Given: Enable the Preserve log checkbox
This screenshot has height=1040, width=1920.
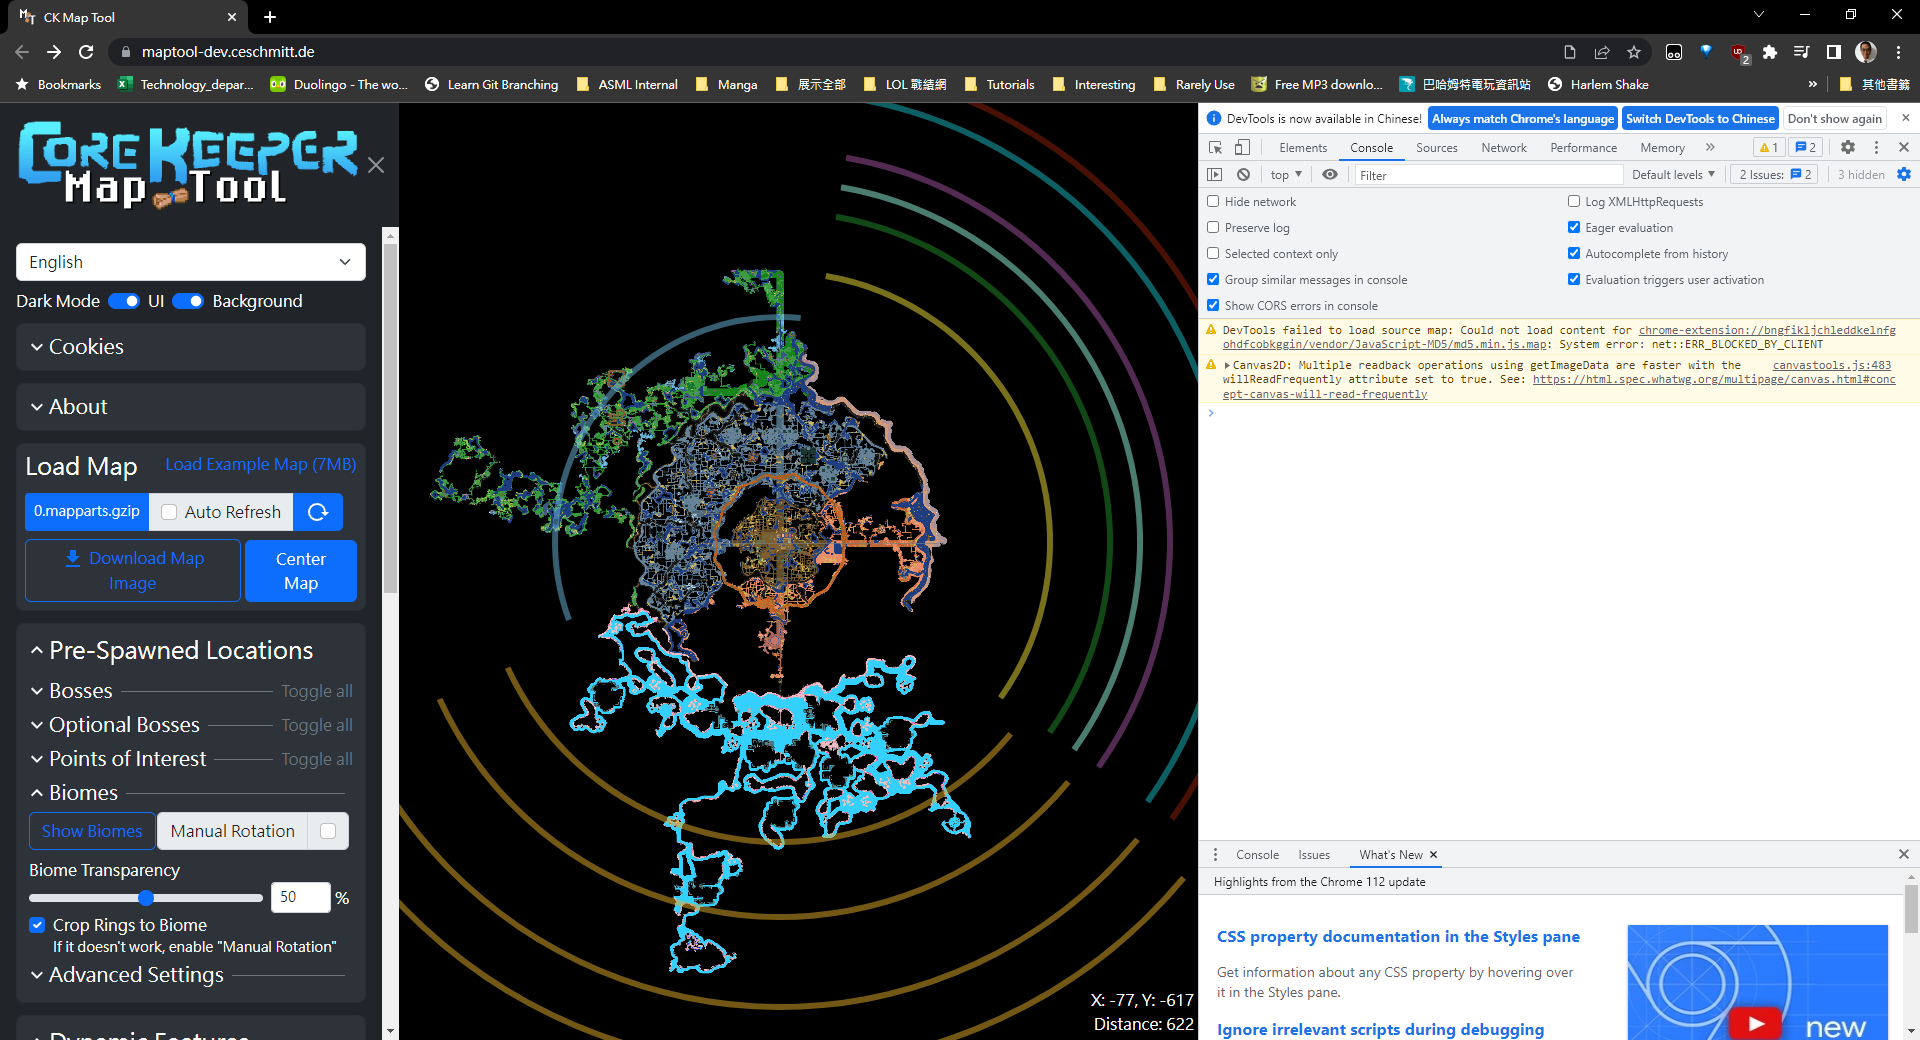Looking at the screenshot, I should pos(1213,227).
